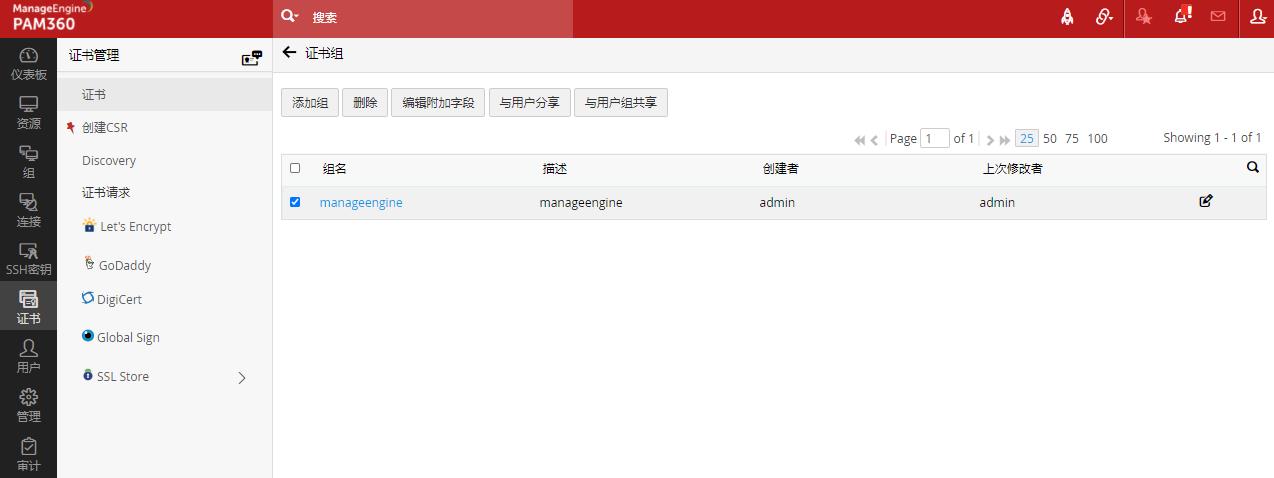The width and height of the screenshot is (1274, 478).
Task: Select 证书请求 in the side menu
Action: (x=106, y=192)
